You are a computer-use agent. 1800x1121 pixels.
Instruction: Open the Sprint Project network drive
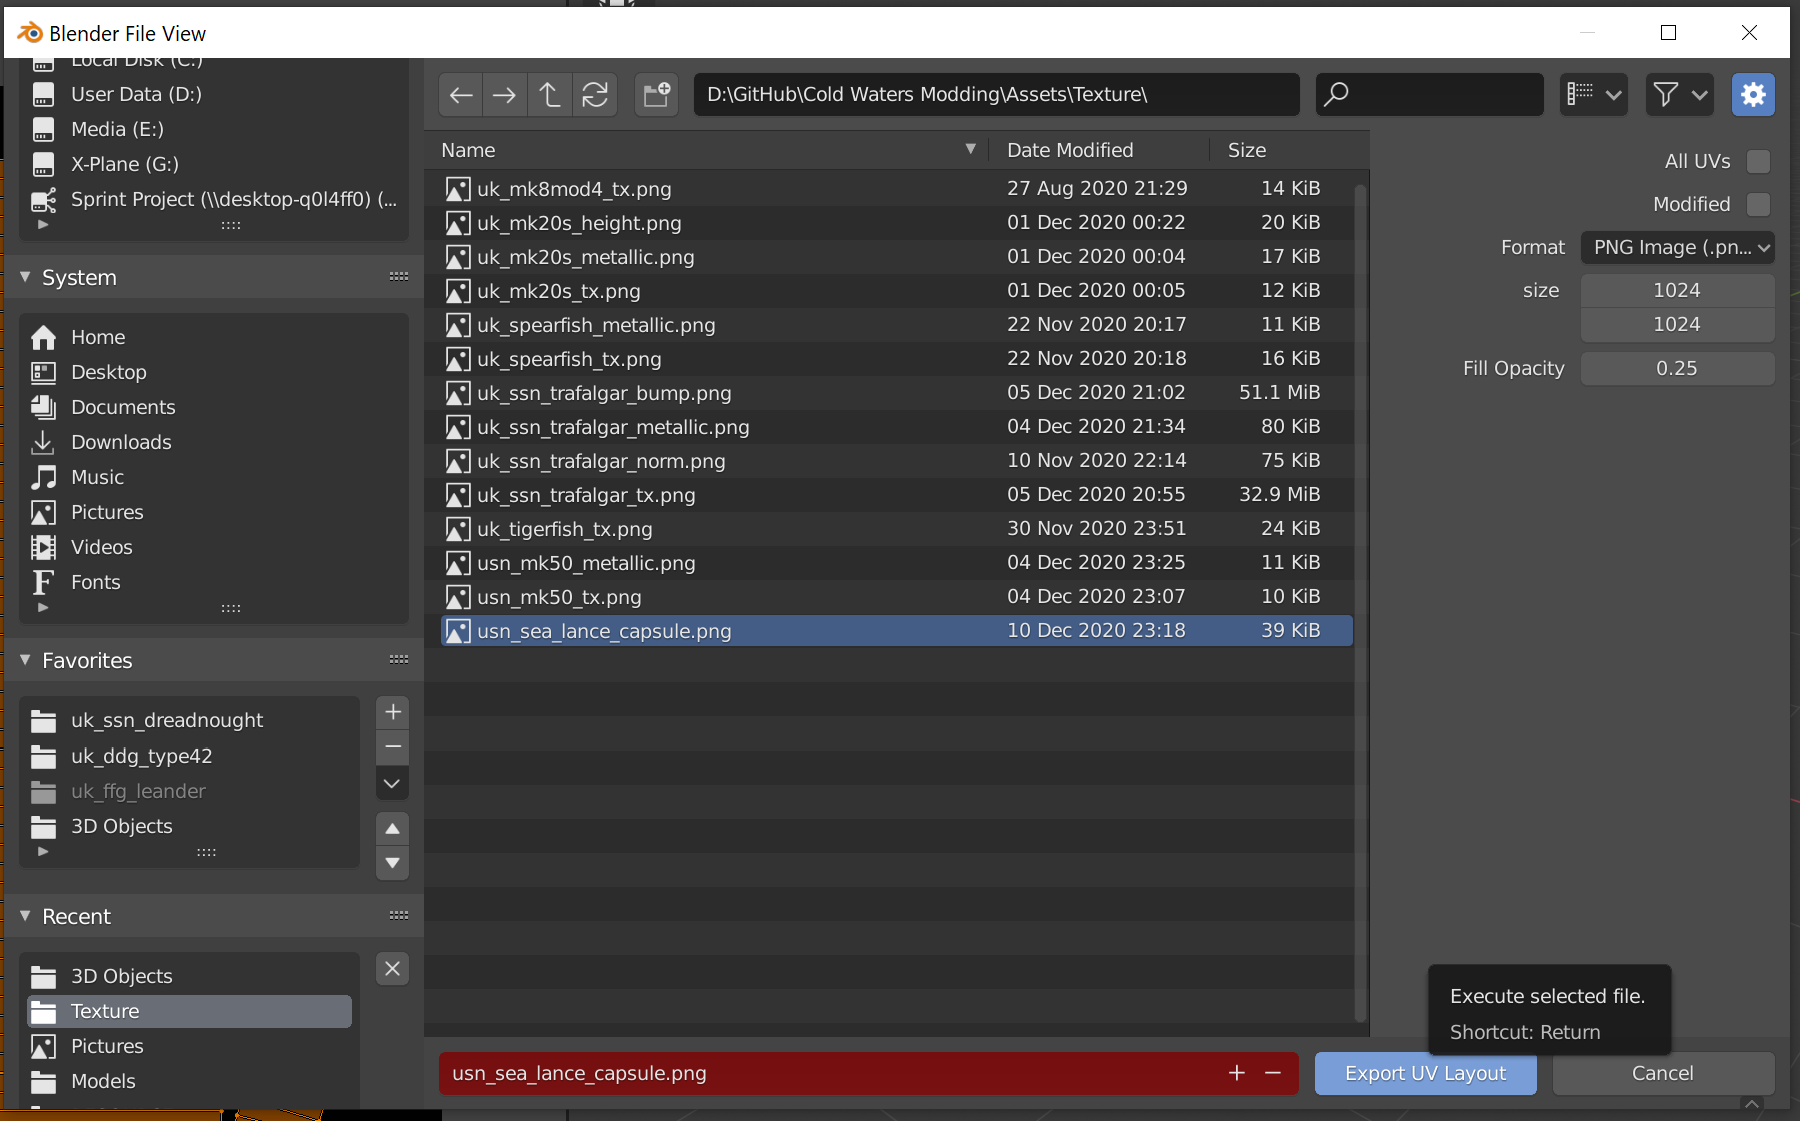coord(214,199)
